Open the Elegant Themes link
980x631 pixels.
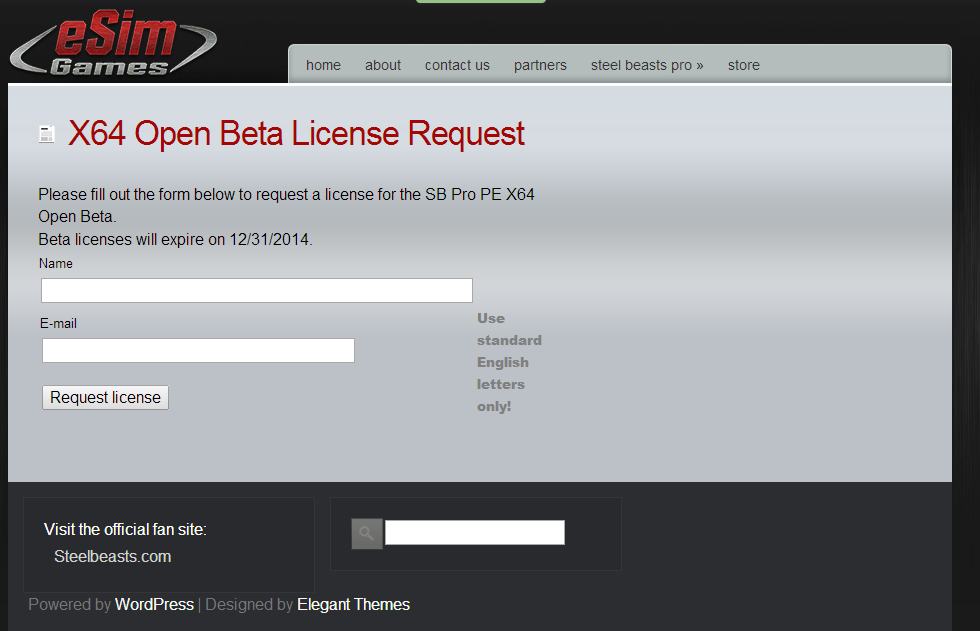pyautogui.click(x=353, y=605)
